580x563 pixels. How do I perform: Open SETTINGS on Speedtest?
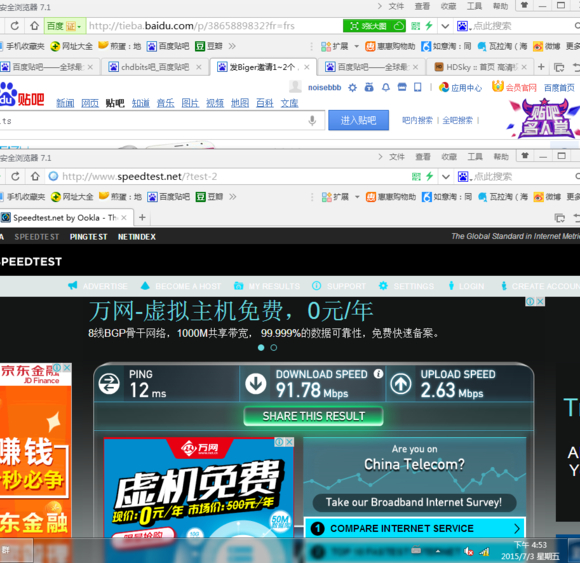[407, 286]
